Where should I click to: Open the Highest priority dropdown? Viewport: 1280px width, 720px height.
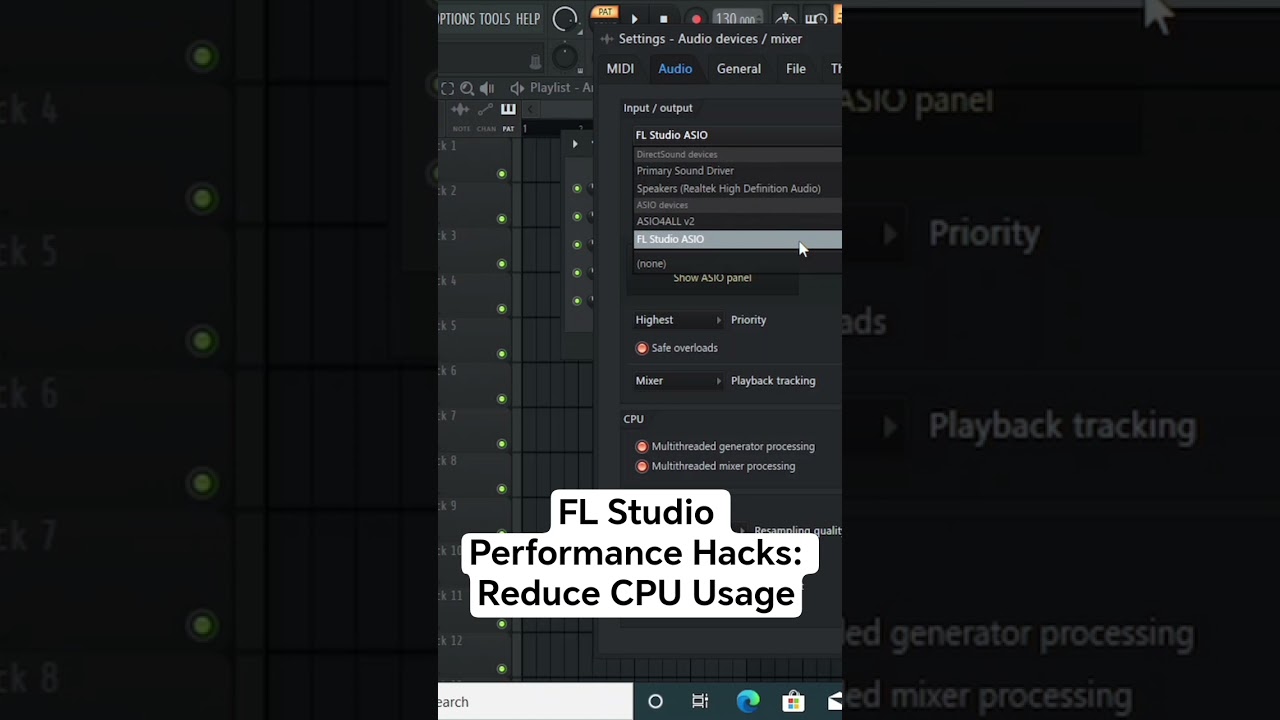pyautogui.click(x=678, y=320)
